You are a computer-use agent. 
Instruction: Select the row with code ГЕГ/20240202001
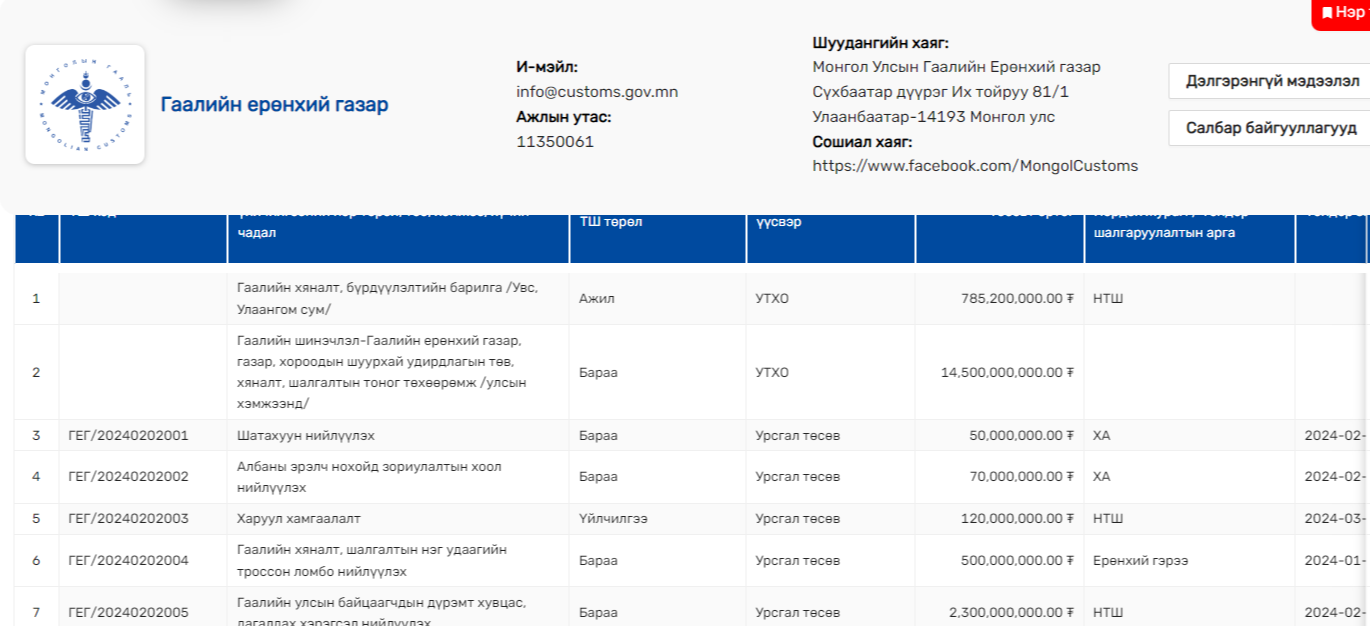coord(128,436)
